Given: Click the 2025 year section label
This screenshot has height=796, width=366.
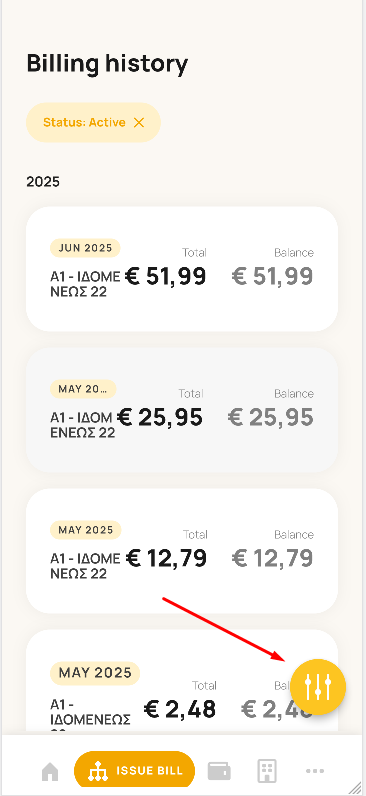Looking at the screenshot, I should coord(43,182).
